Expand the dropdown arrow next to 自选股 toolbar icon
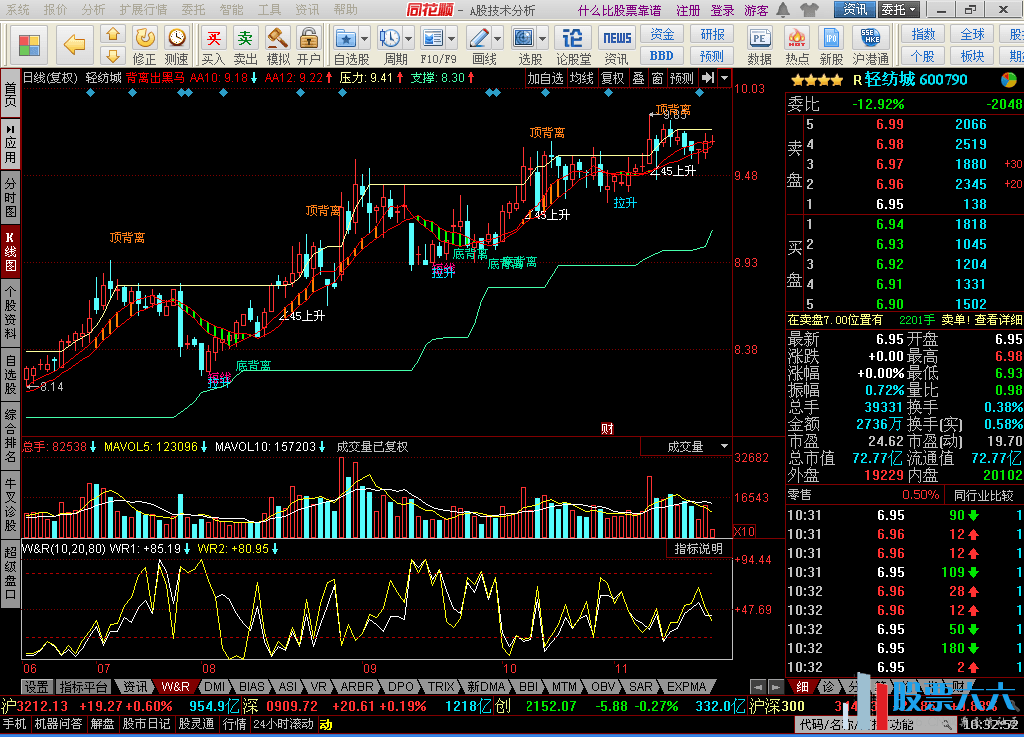1024x737 pixels. 364,39
